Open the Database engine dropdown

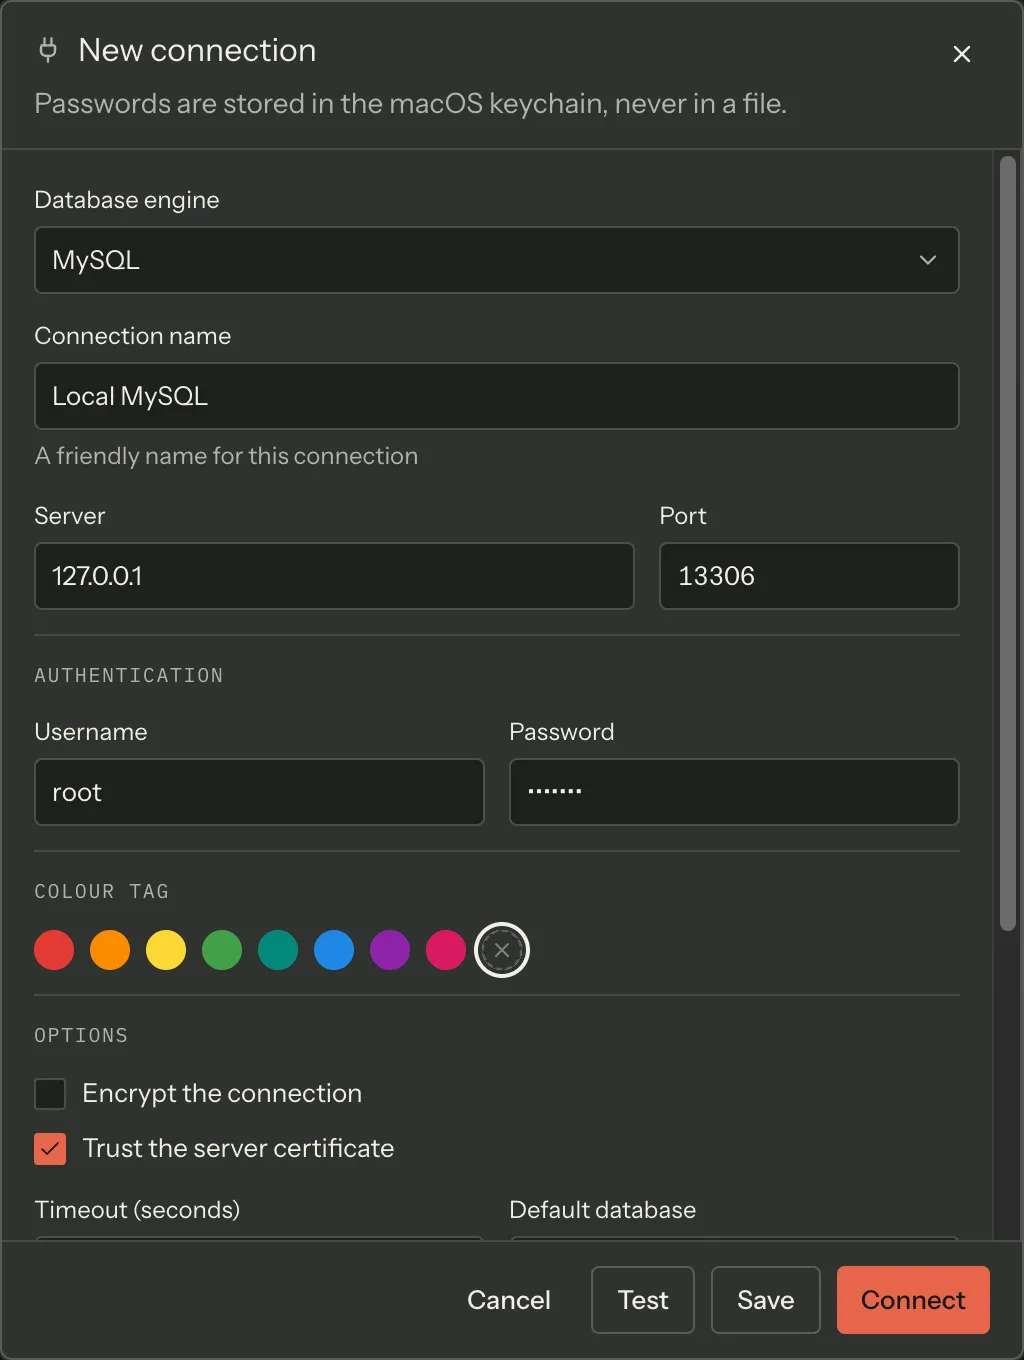(497, 260)
